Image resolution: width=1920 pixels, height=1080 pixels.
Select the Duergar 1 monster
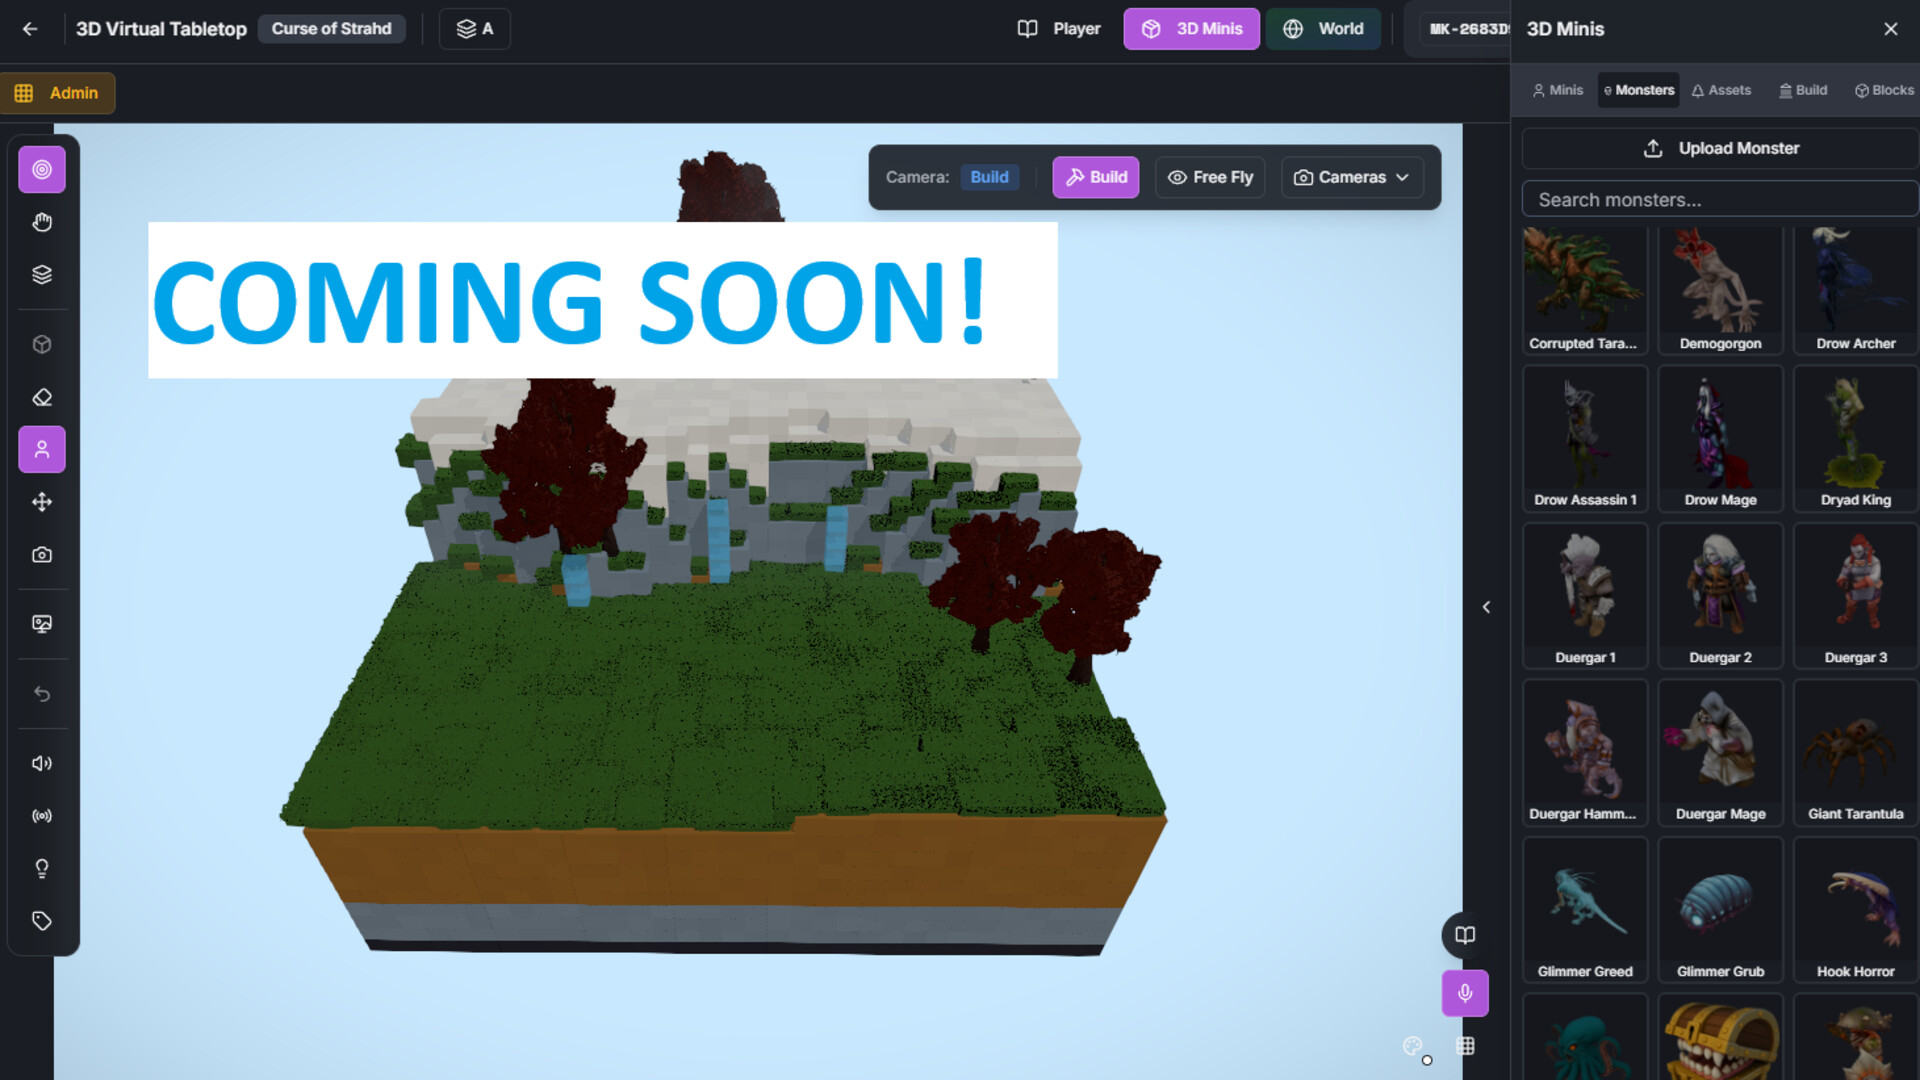click(x=1584, y=596)
